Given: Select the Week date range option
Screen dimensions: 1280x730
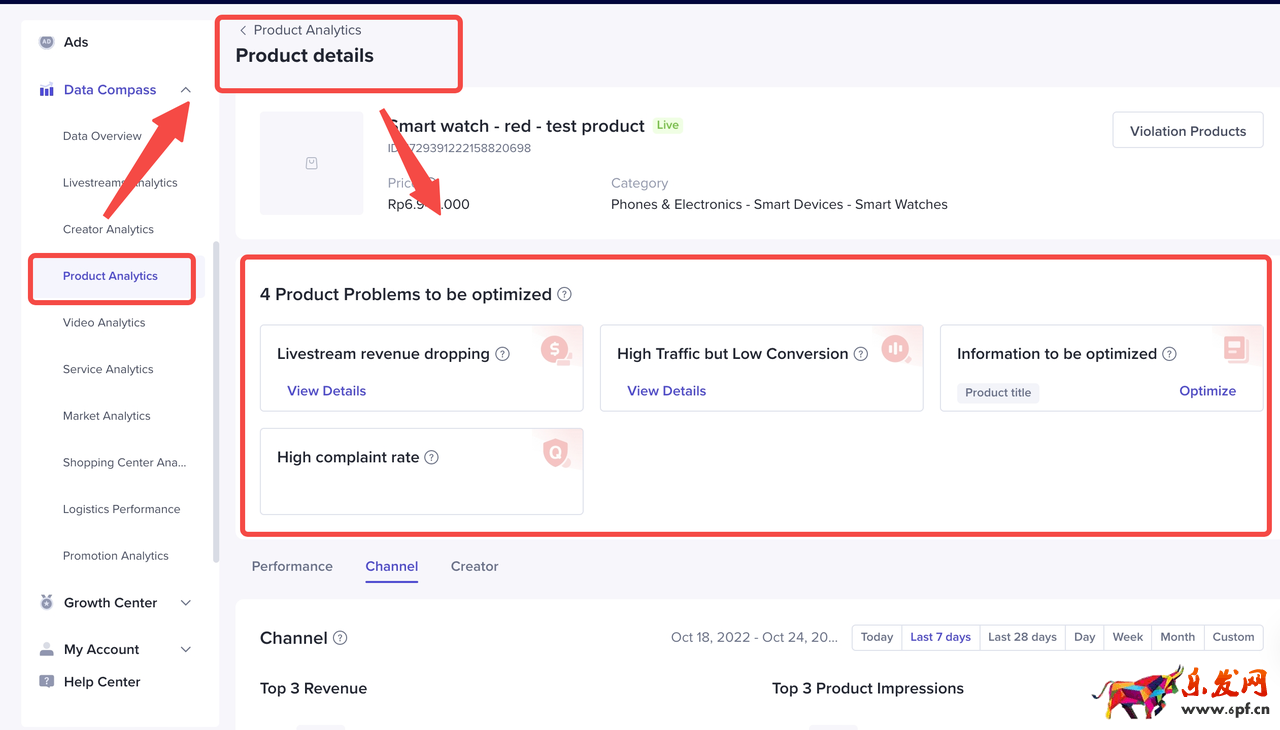Looking at the screenshot, I should point(1127,637).
